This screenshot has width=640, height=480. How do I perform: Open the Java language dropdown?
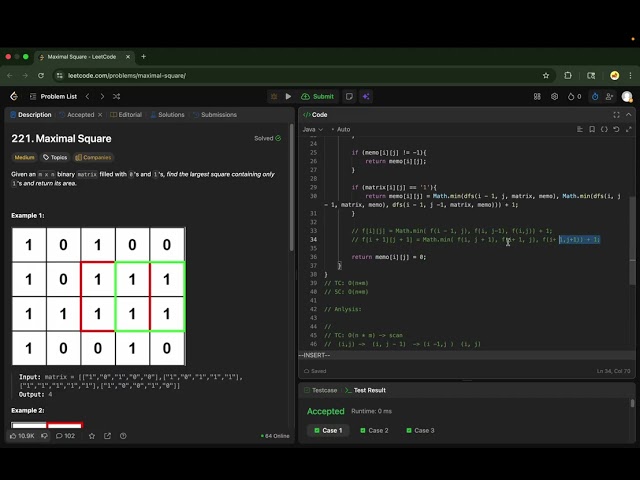pyautogui.click(x=313, y=129)
